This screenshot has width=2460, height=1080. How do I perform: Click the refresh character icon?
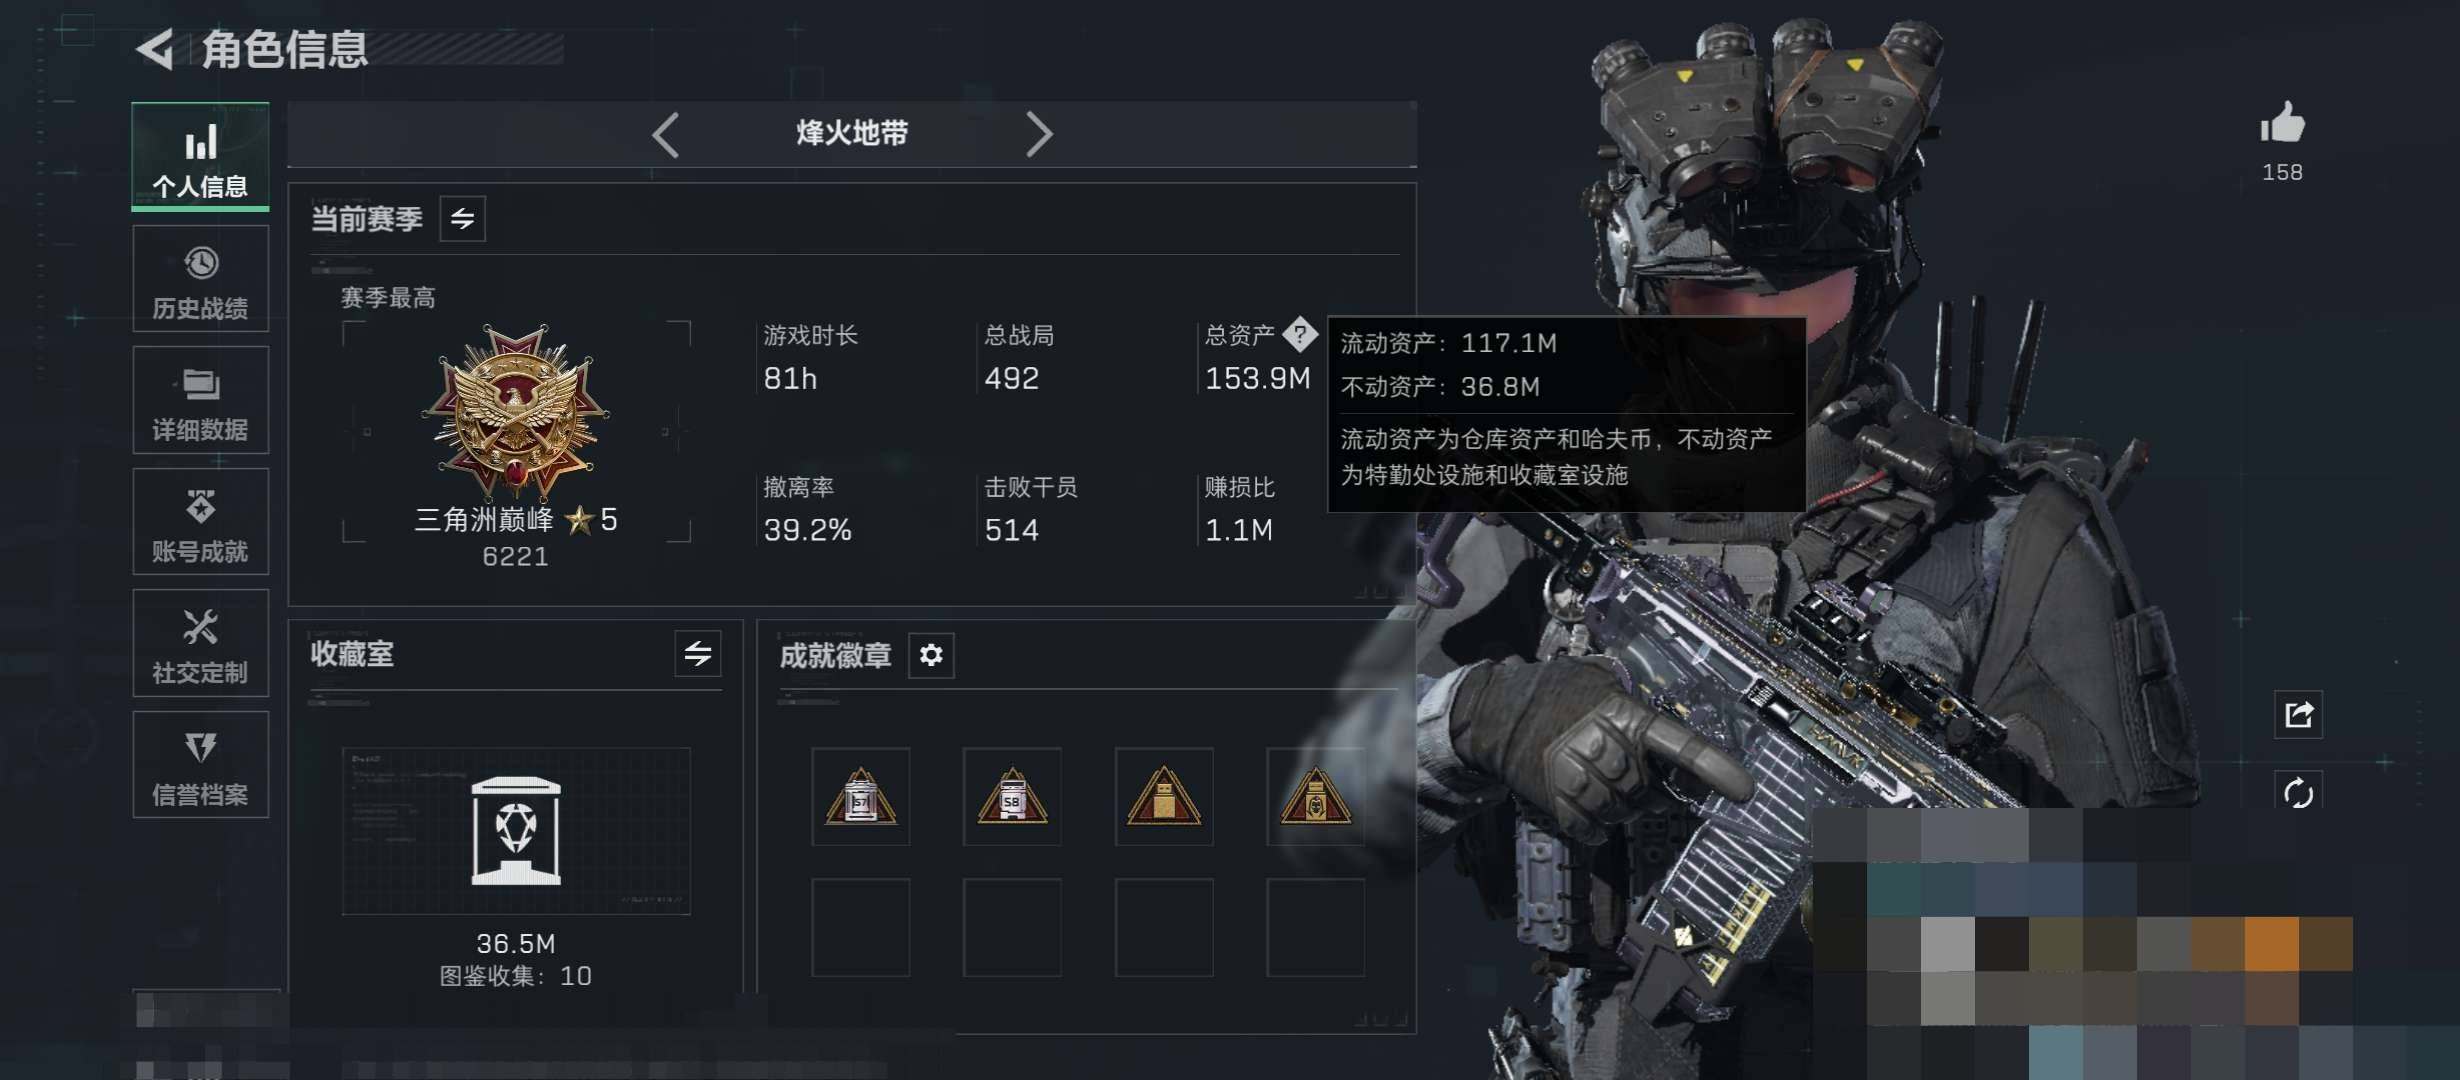(2298, 793)
